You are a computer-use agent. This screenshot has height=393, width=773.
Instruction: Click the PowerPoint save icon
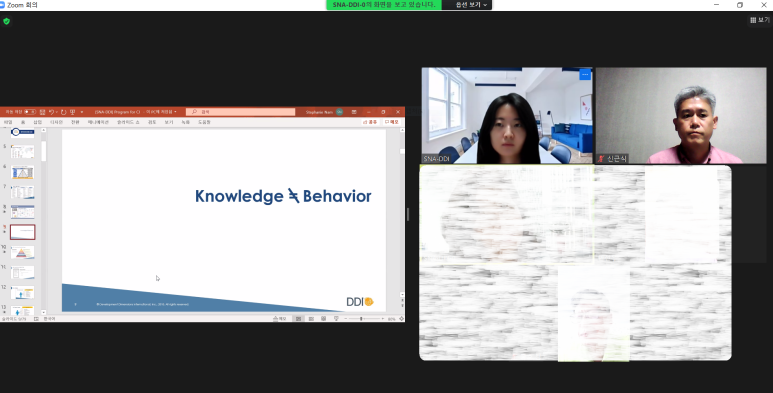point(42,112)
